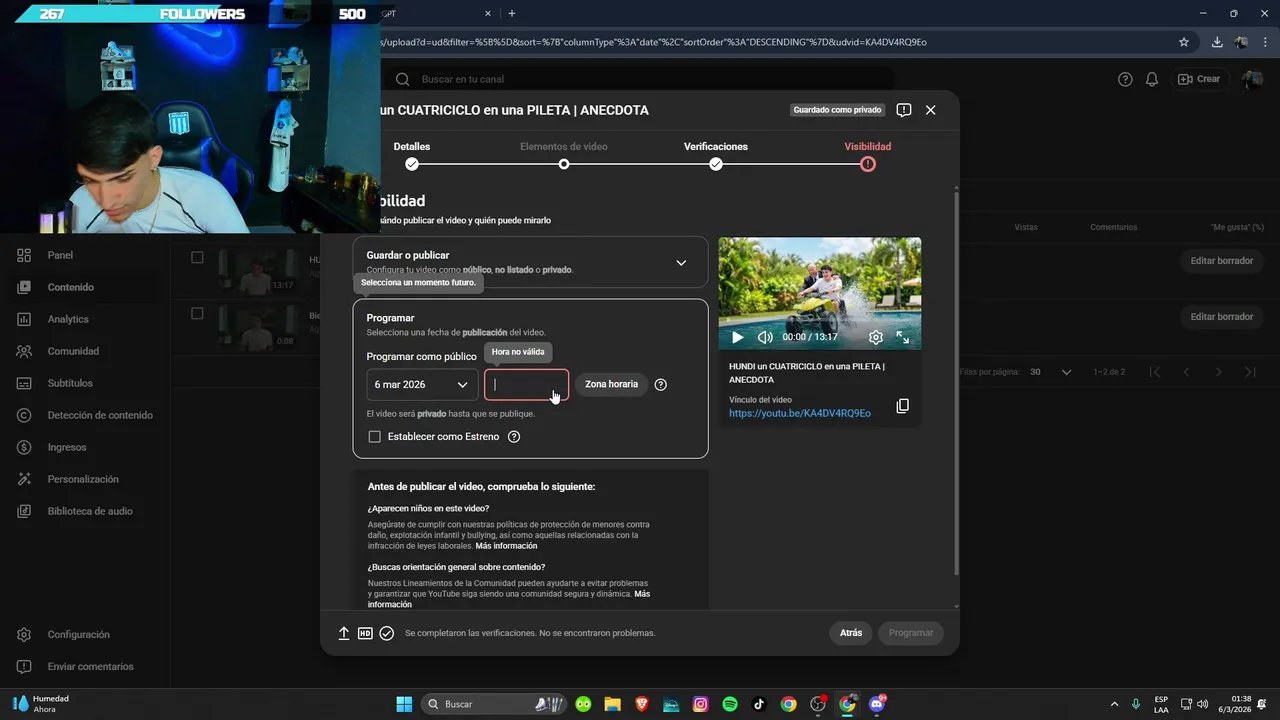Click the HD processing icon
The height and width of the screenshot is (720, 1280).
coord(365,633)
